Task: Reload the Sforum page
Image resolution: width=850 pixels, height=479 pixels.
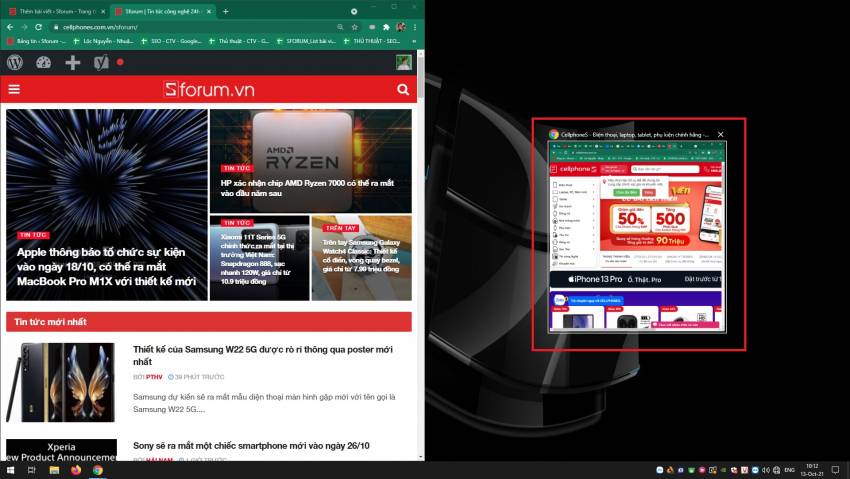Action: point(38,27)
